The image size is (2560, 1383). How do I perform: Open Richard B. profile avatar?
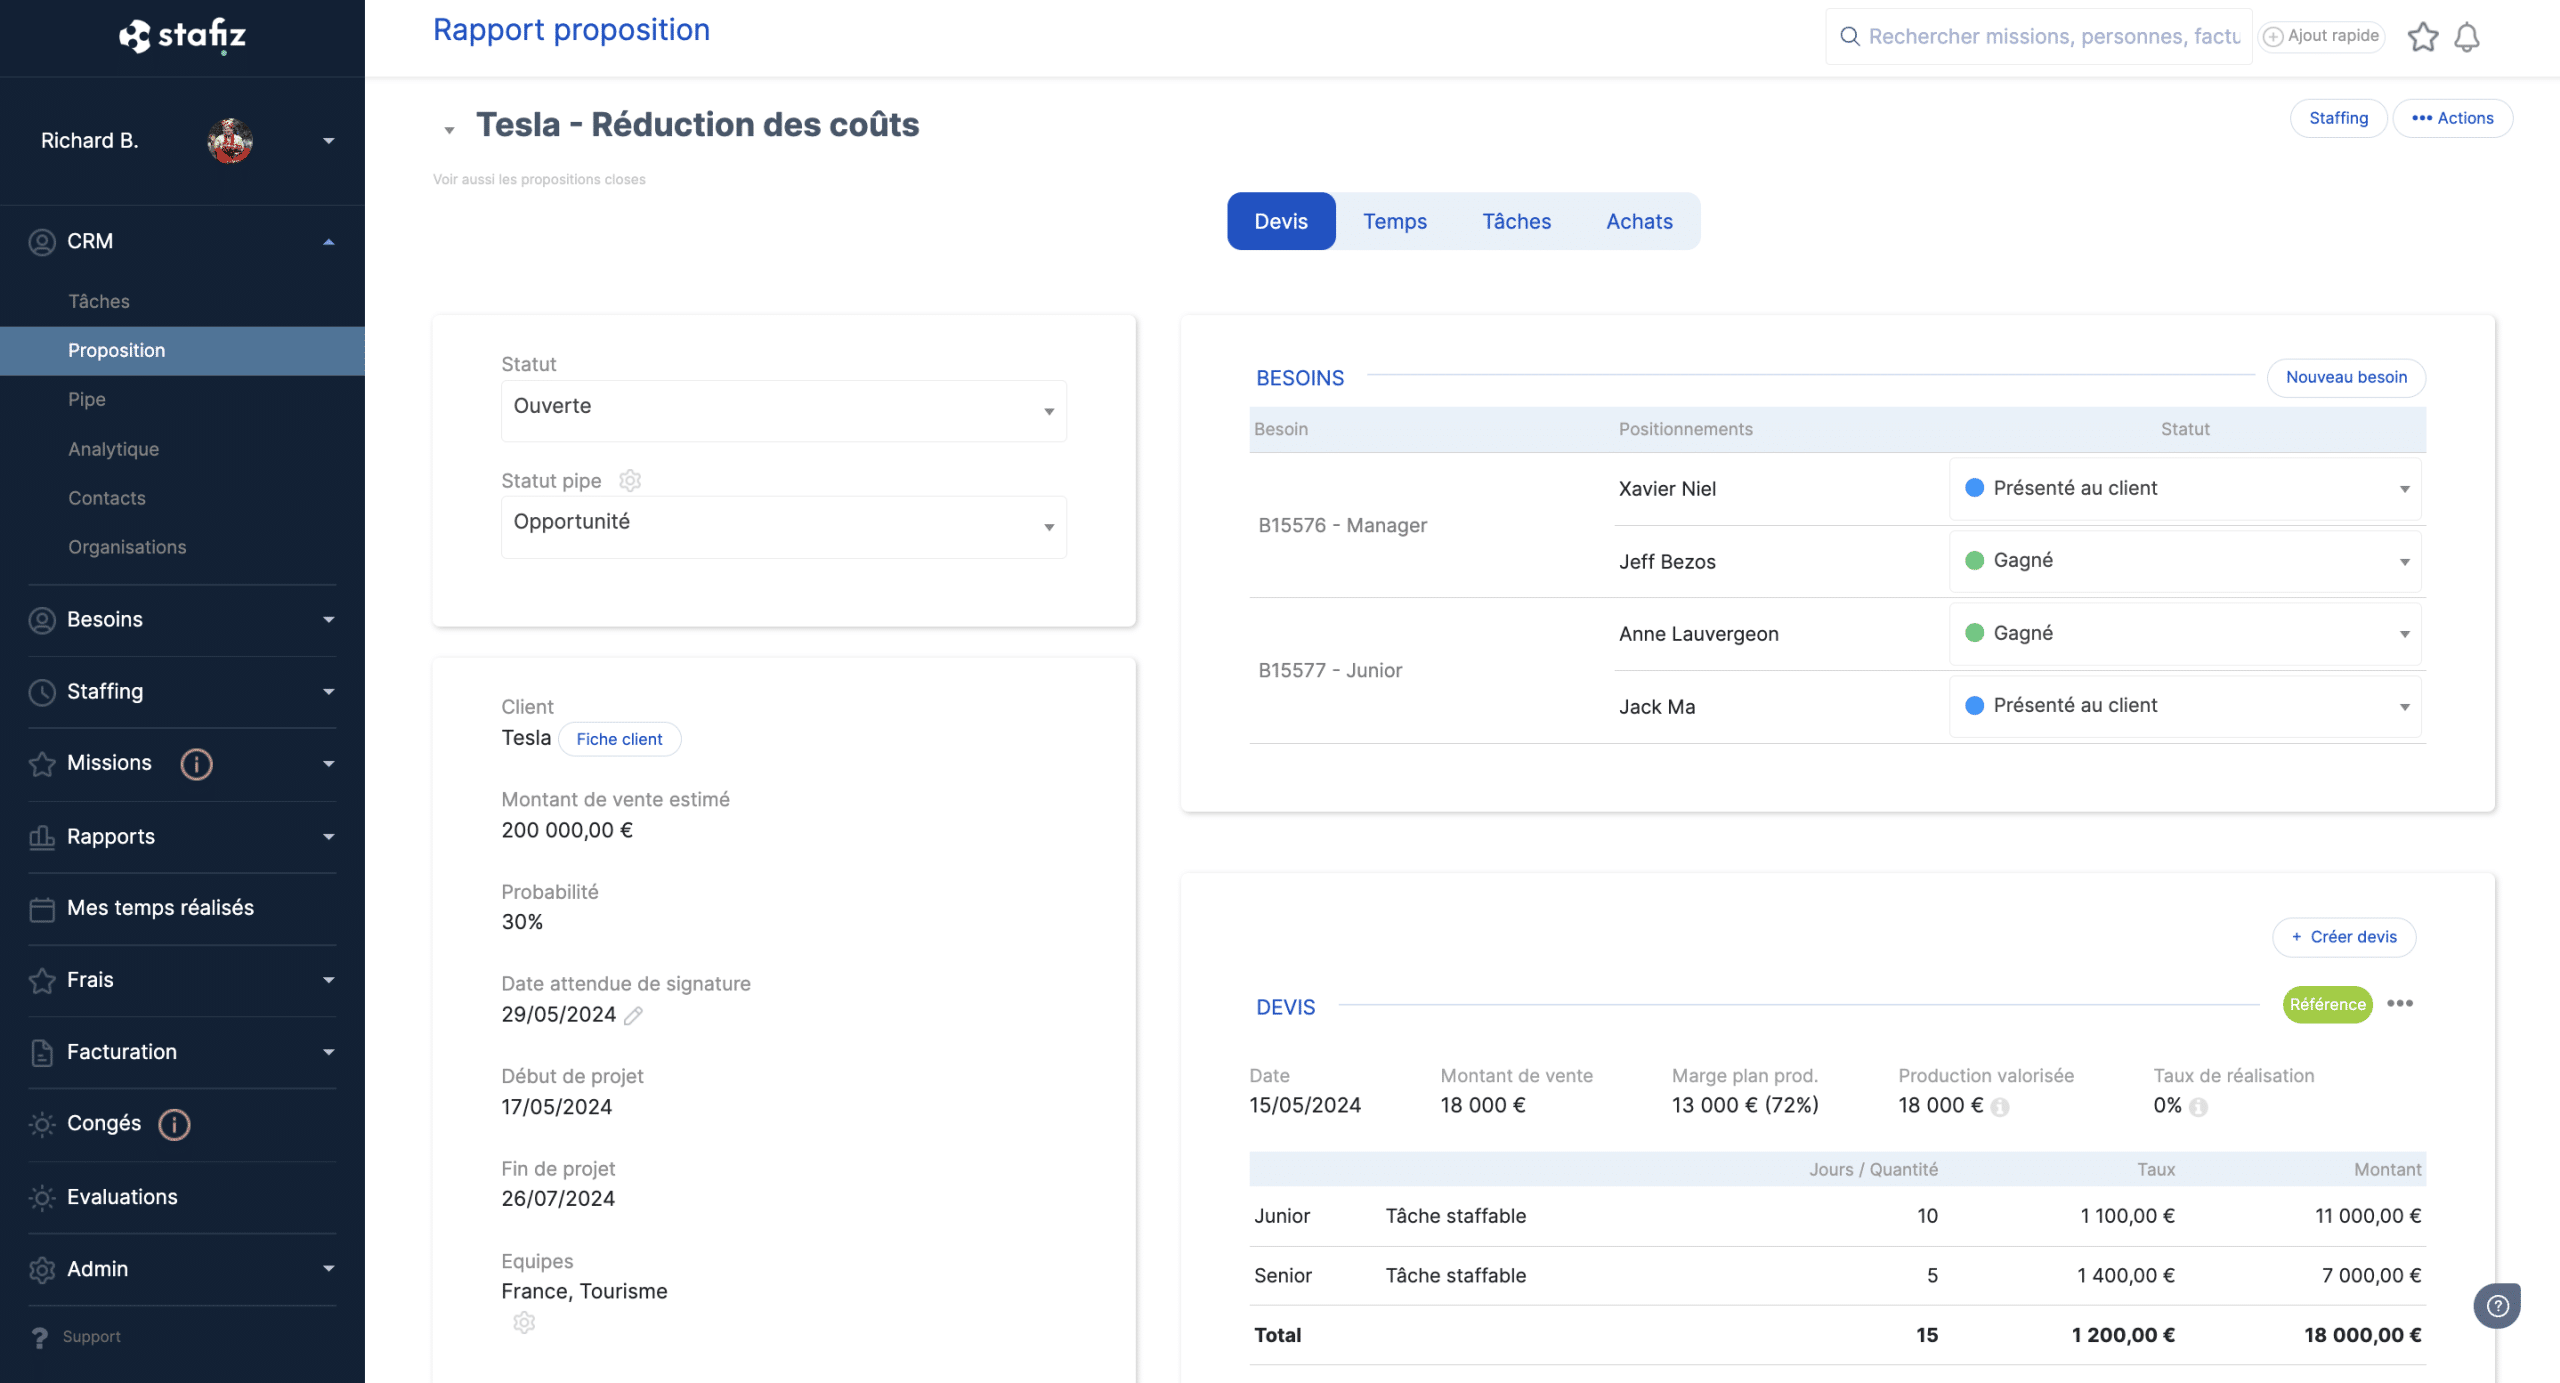230,141
